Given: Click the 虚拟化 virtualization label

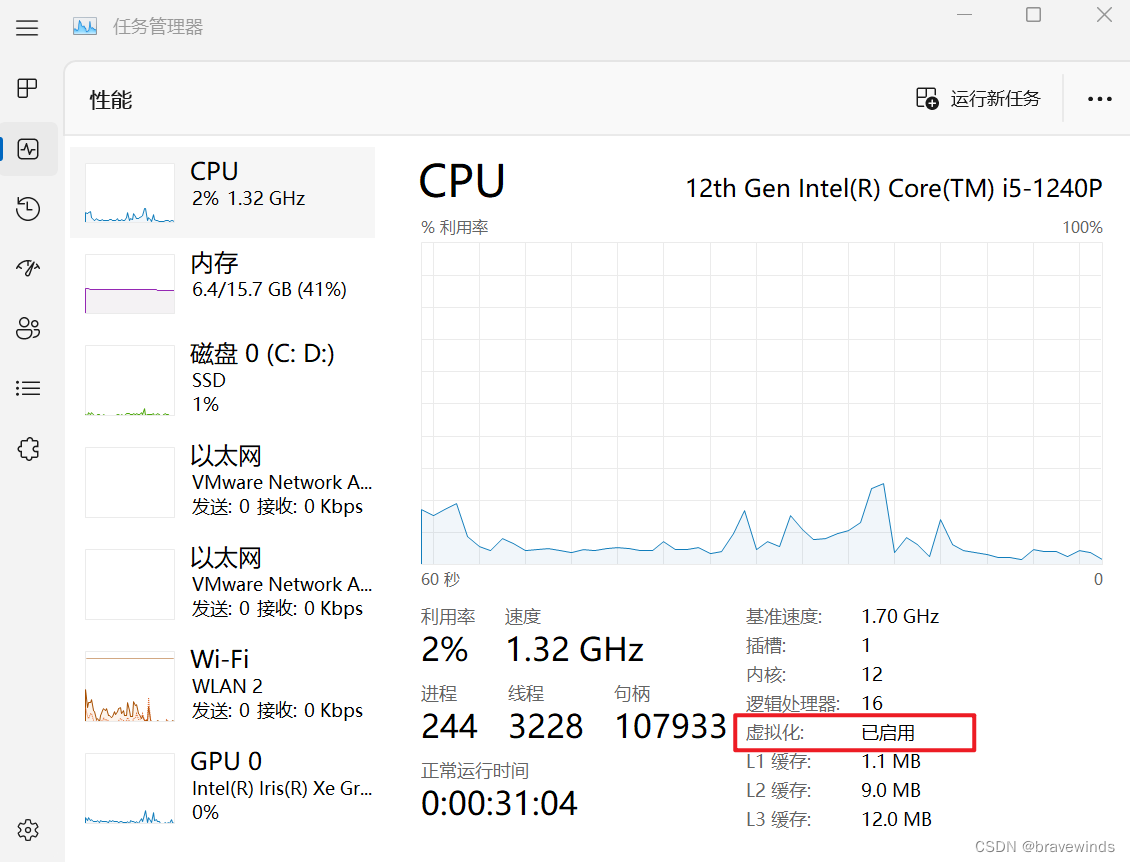Looking at the screenshot, I should point(775,732).
